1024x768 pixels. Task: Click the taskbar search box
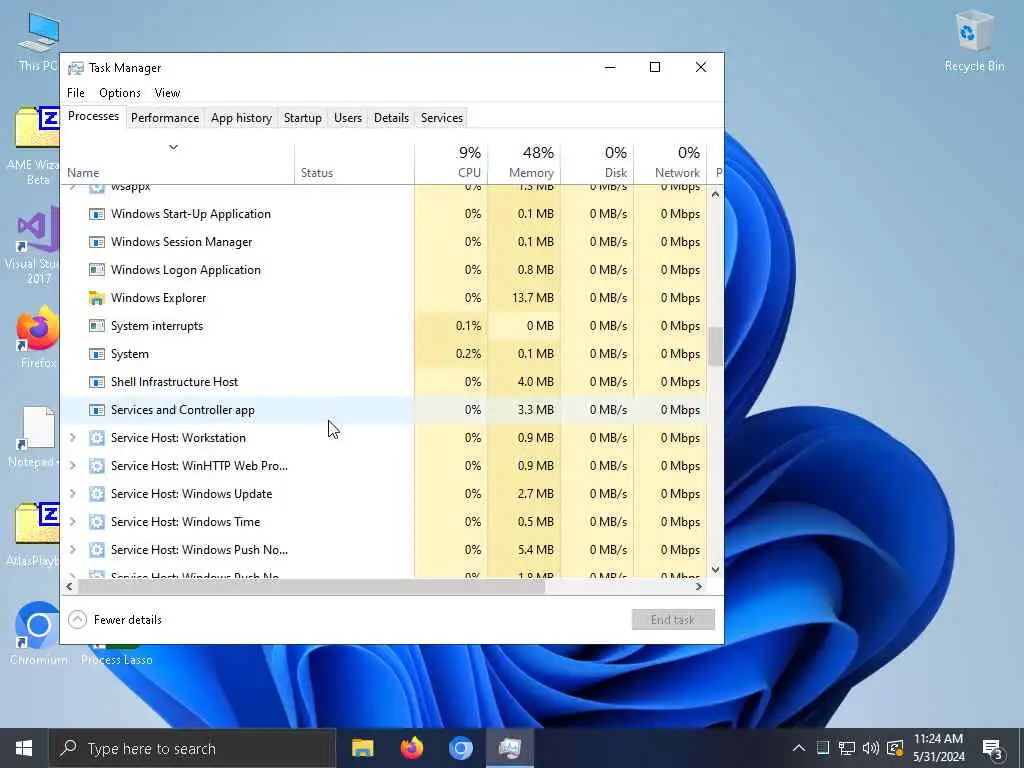click(x=193, y=748)
